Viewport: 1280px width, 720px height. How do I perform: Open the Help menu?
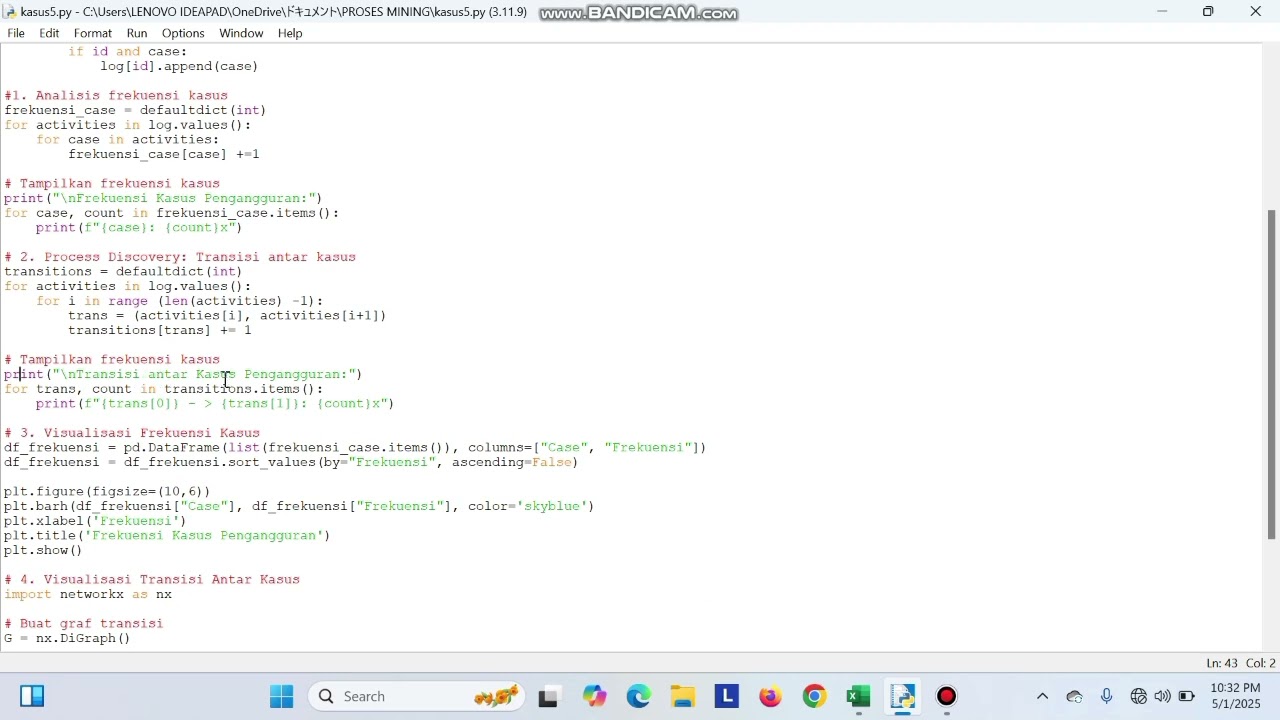[x=290, y=33]
